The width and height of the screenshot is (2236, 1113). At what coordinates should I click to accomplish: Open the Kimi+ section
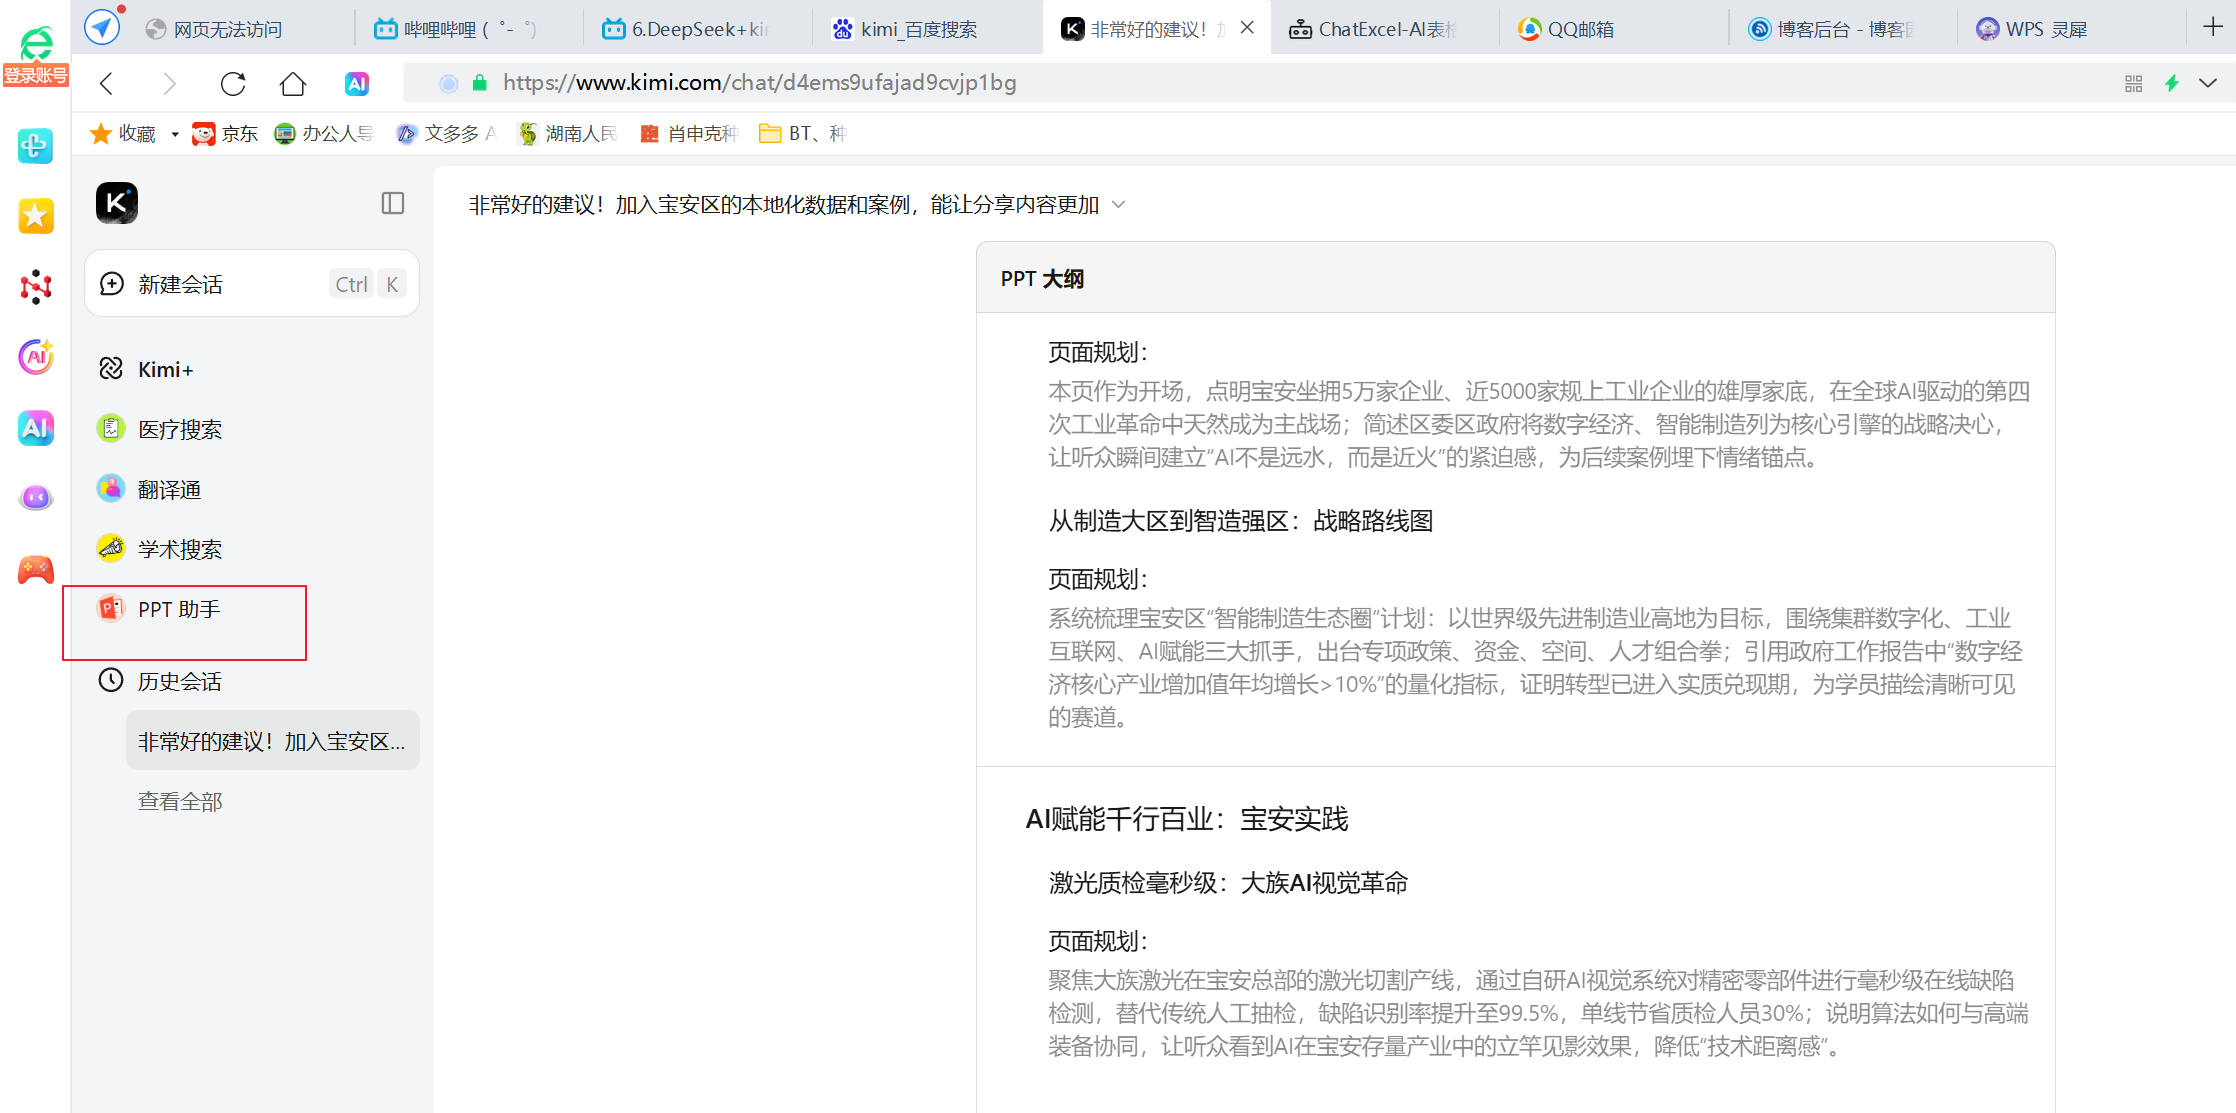(x=165, y=369)
